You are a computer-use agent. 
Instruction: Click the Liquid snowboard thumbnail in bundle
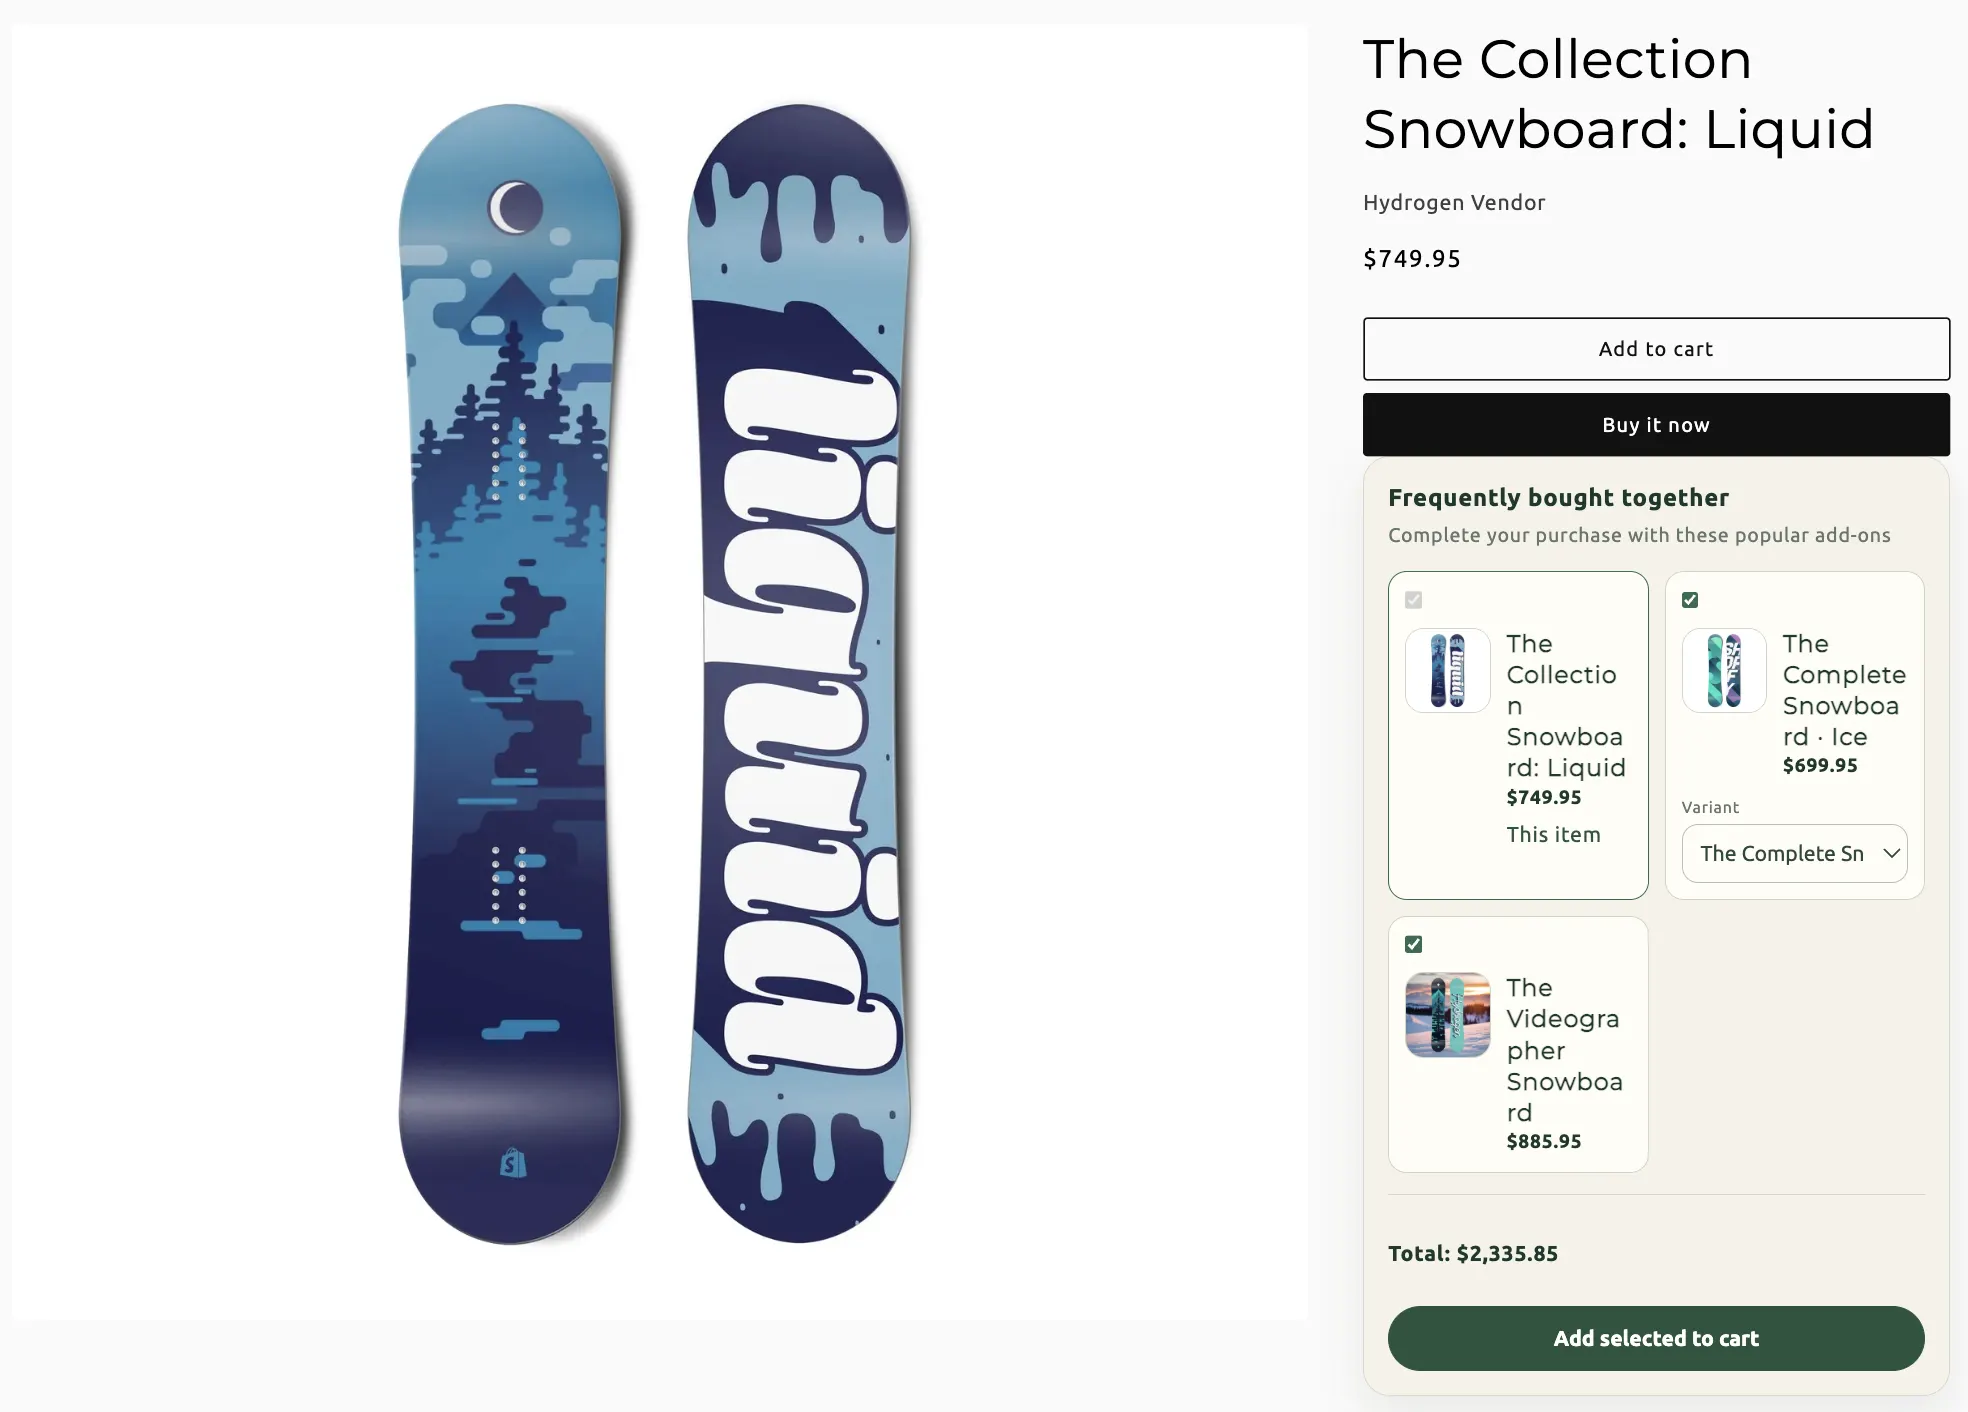[x=1447, y=670]
